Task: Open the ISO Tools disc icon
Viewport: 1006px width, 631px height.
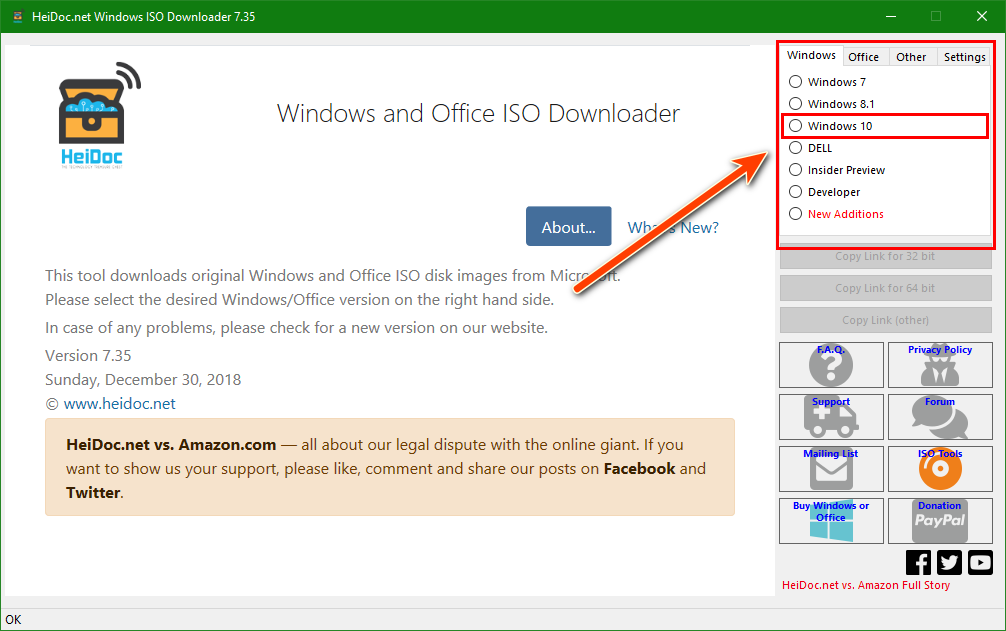Action: [x=940, y=469]
